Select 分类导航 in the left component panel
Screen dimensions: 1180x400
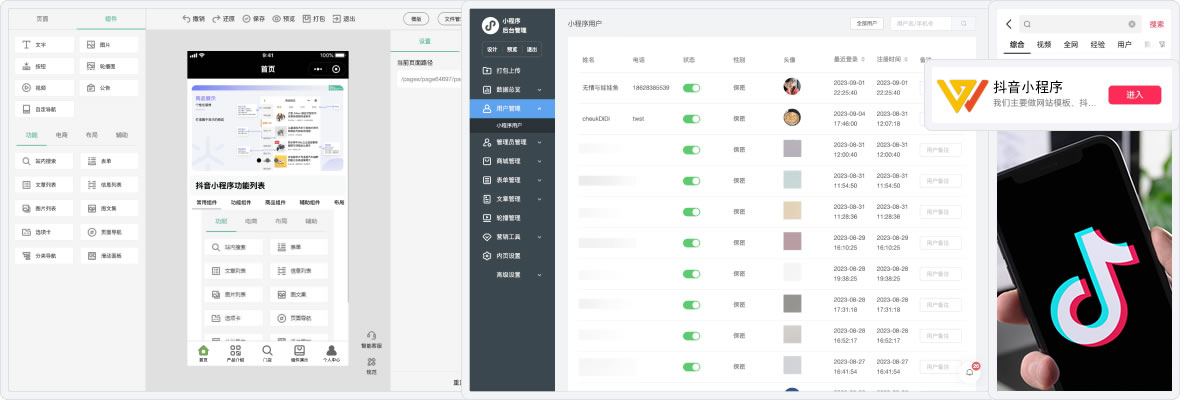44,256
